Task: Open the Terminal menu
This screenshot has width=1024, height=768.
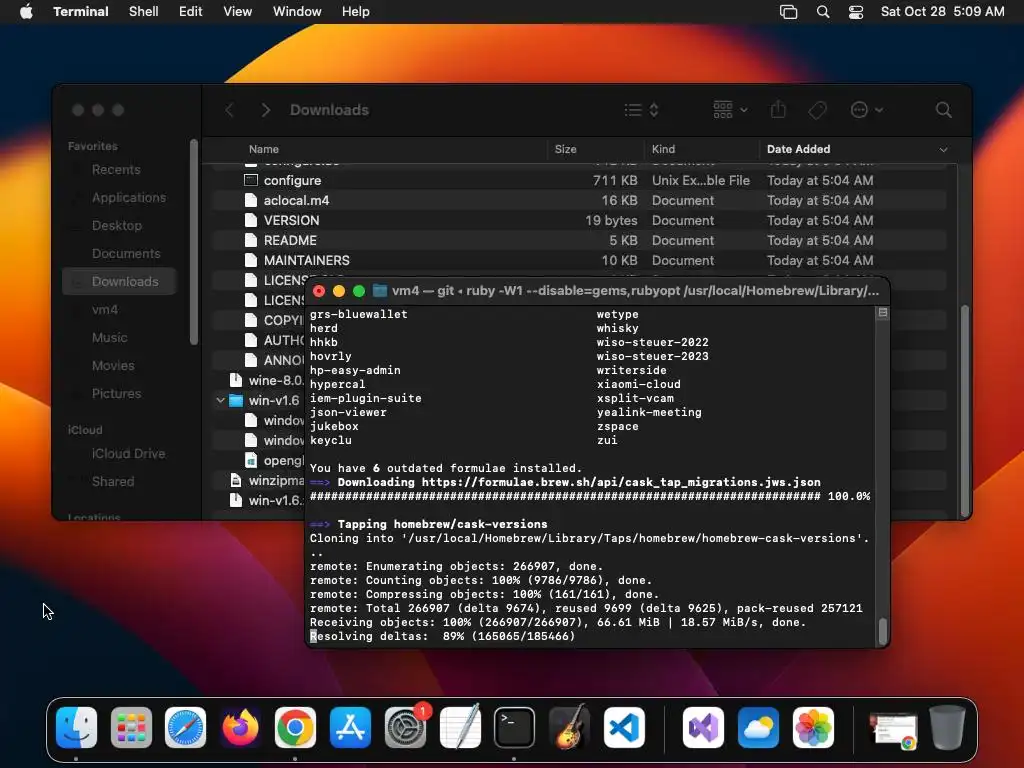Action: coord(80,11)
